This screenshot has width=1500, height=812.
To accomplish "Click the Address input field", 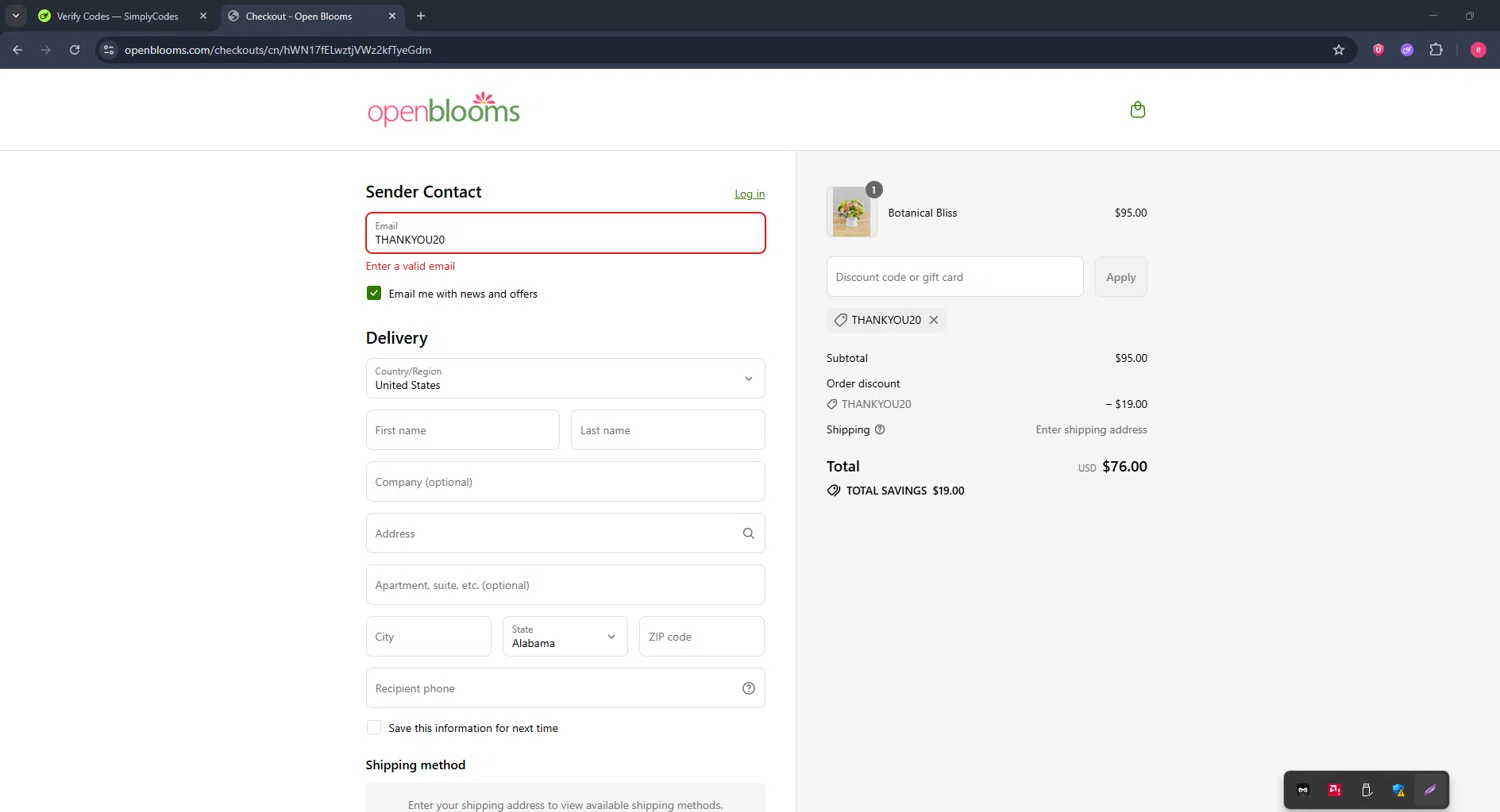I will tap(565, 534).
